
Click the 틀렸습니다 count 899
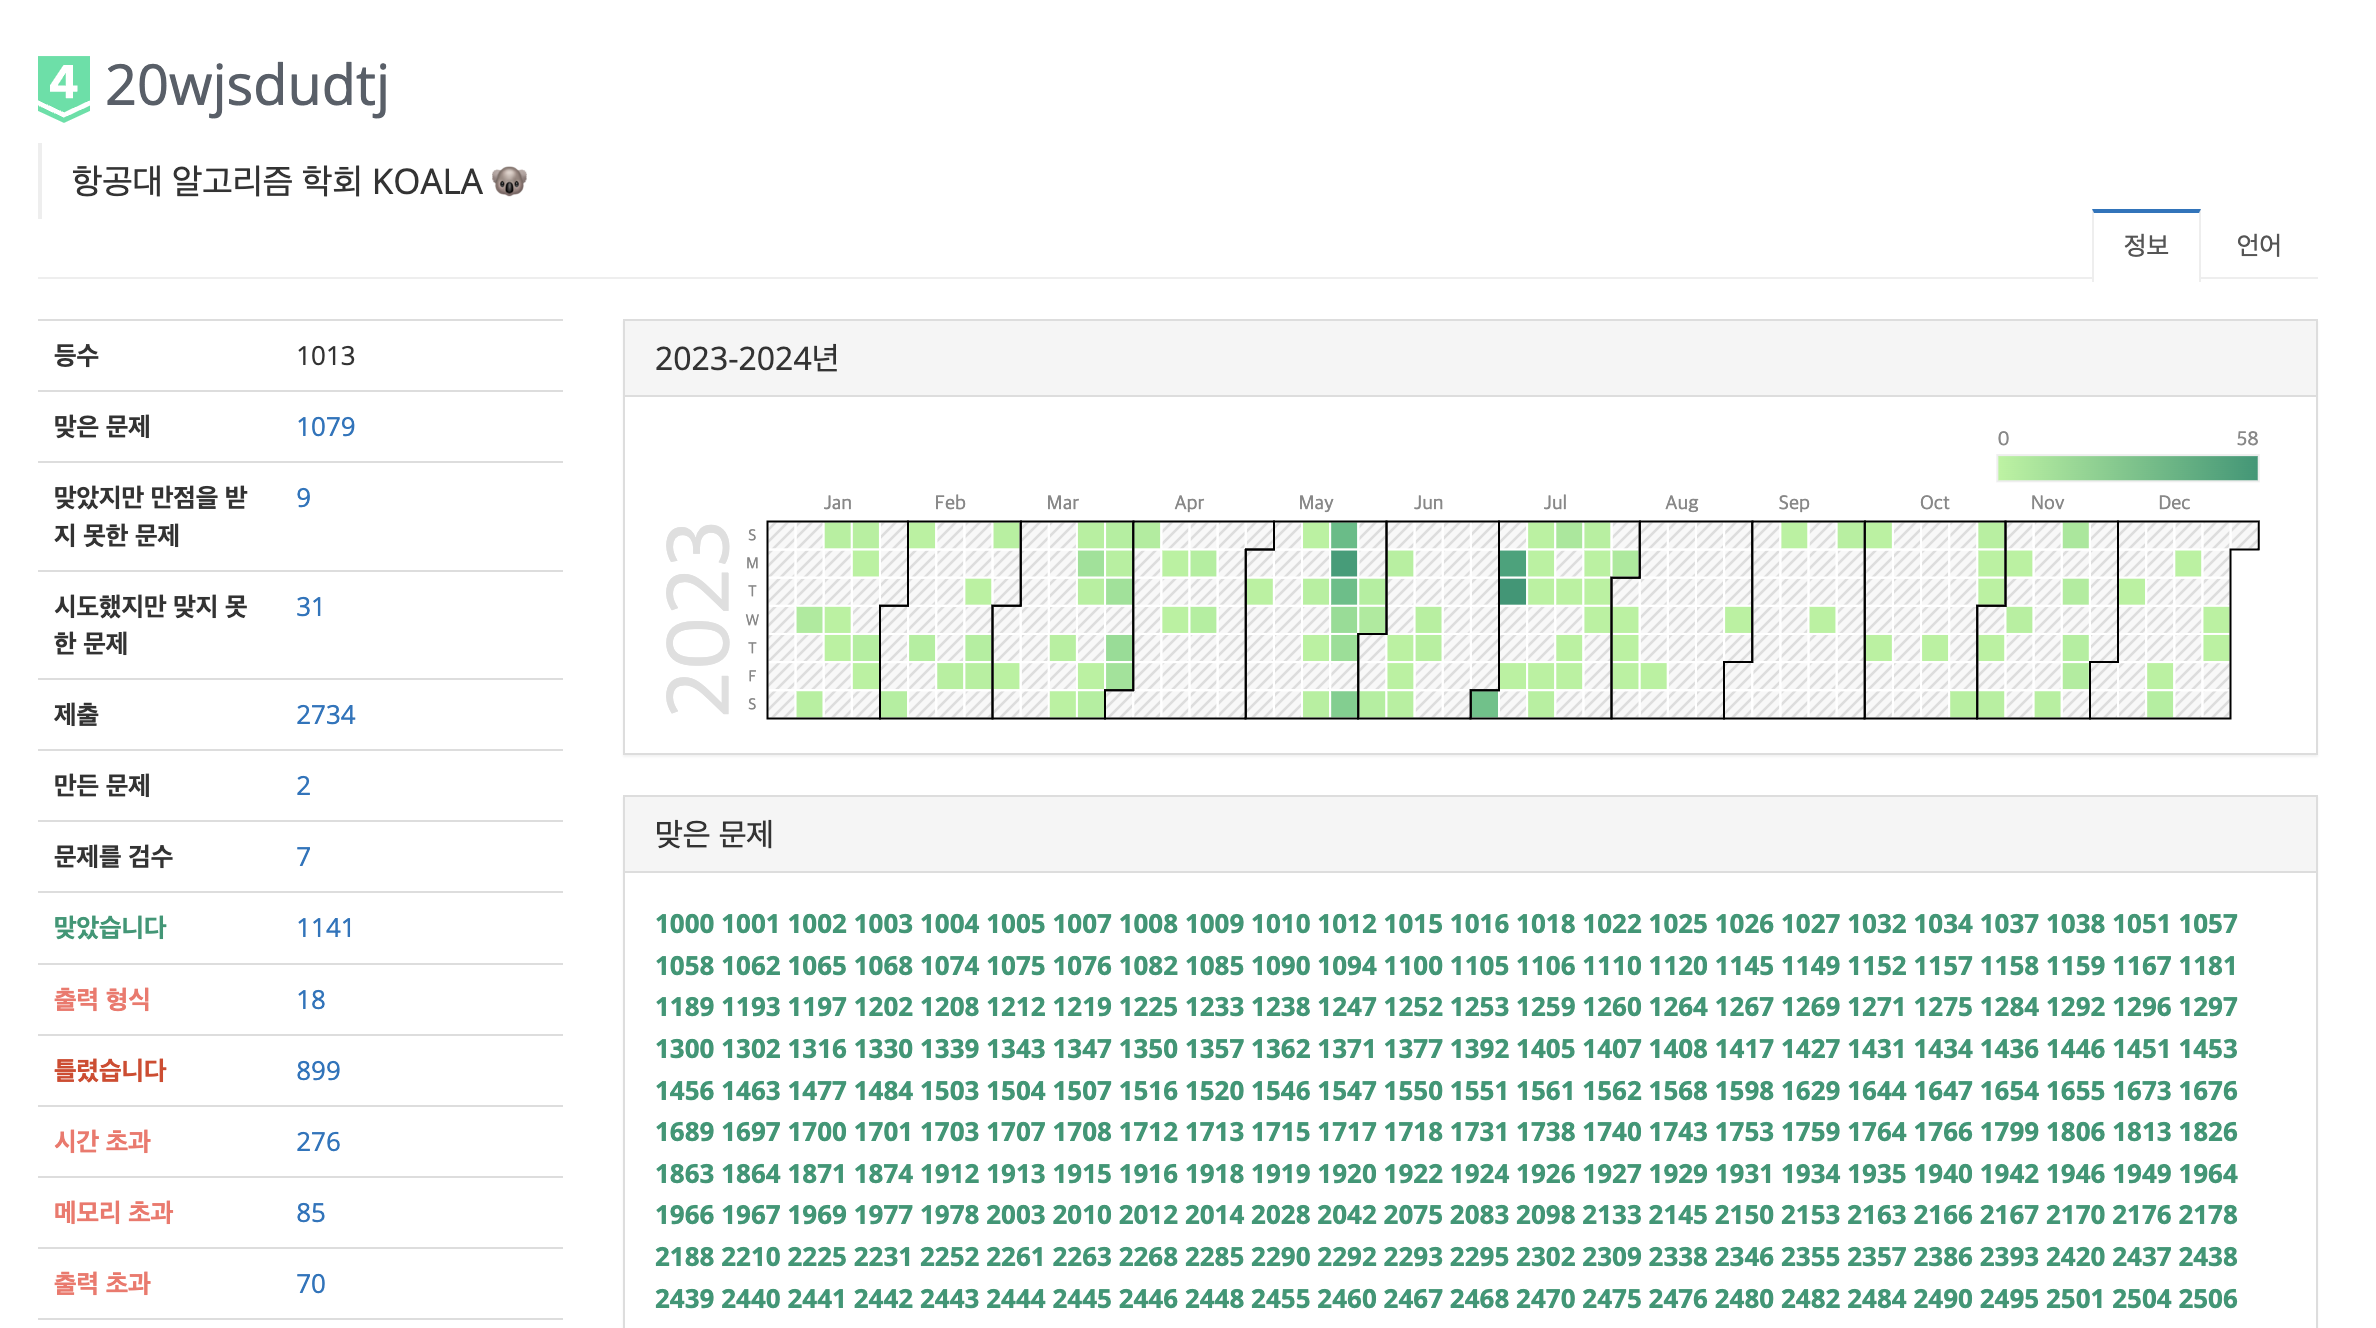318,1071
